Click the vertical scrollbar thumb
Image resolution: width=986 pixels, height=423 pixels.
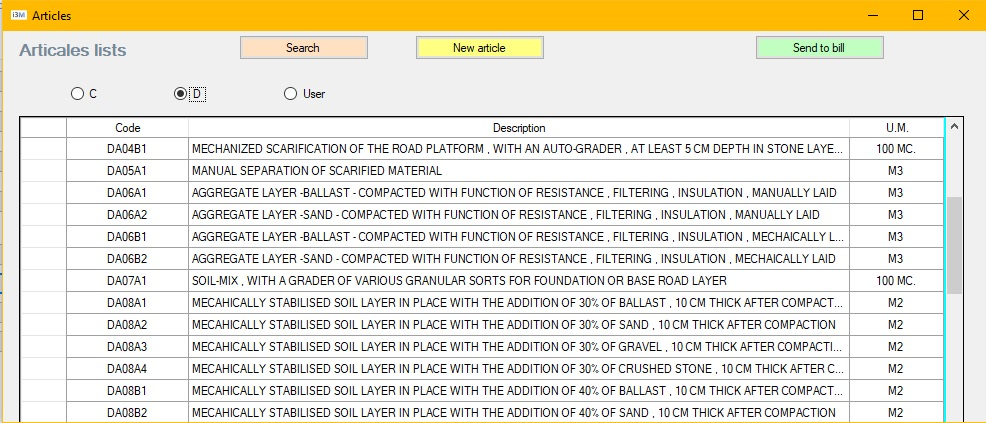point(954,244)
